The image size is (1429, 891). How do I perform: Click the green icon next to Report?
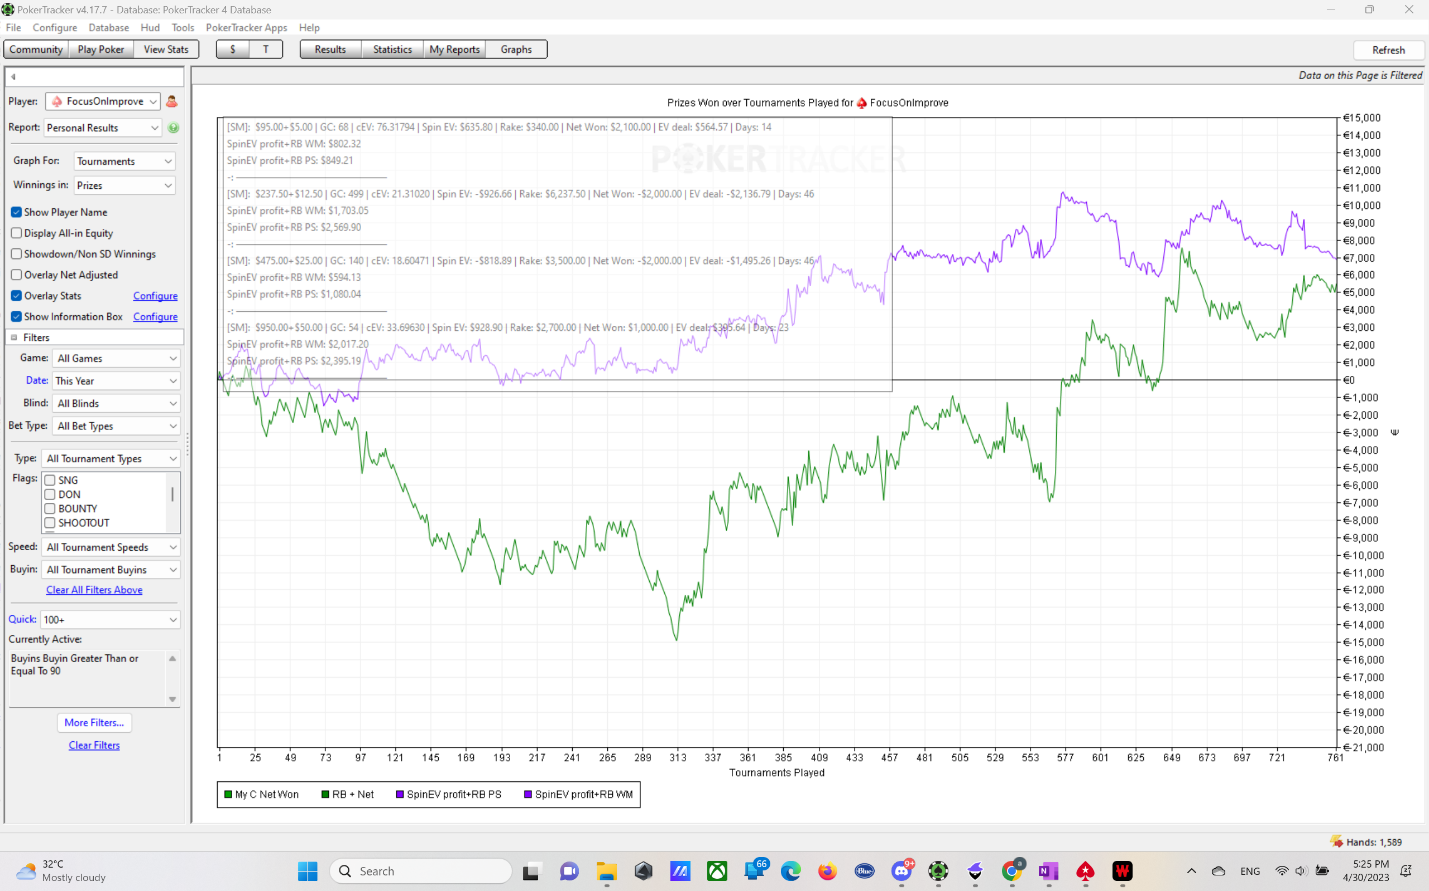[x=173, y=128]
